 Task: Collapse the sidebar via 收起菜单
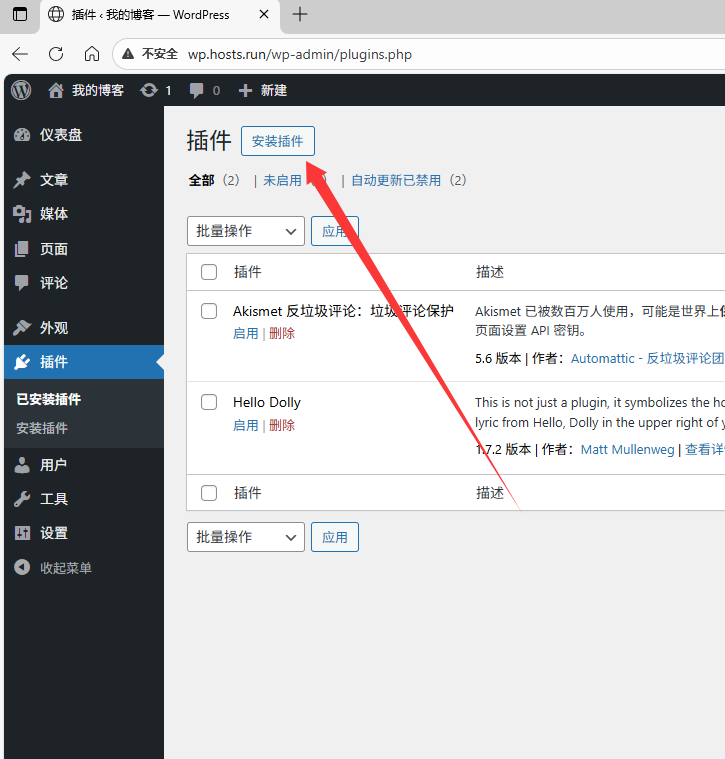coord(65,568)
